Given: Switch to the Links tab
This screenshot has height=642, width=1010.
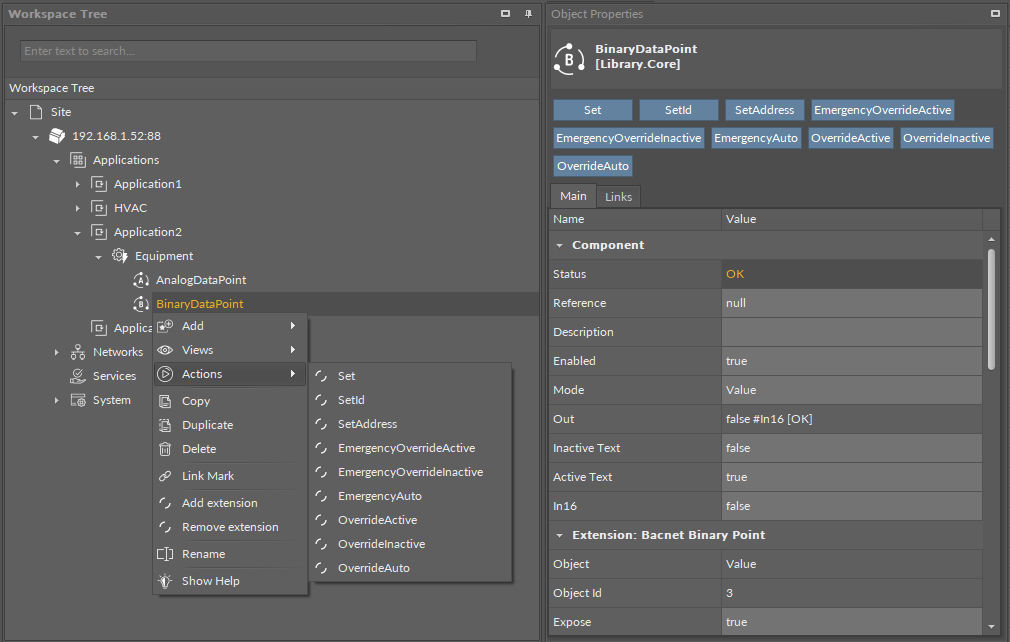Looking at the screenshot, I should 618,197.
